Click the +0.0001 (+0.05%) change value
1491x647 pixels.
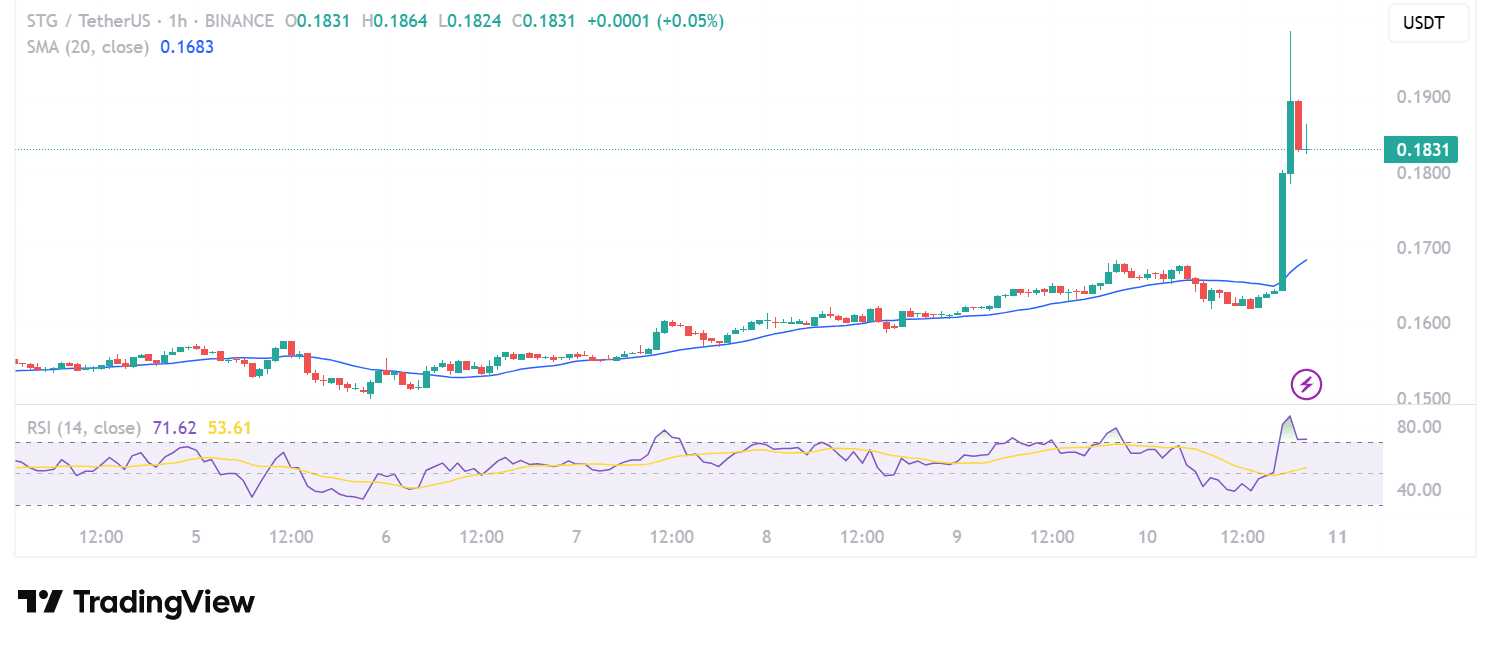click(653, 21)
